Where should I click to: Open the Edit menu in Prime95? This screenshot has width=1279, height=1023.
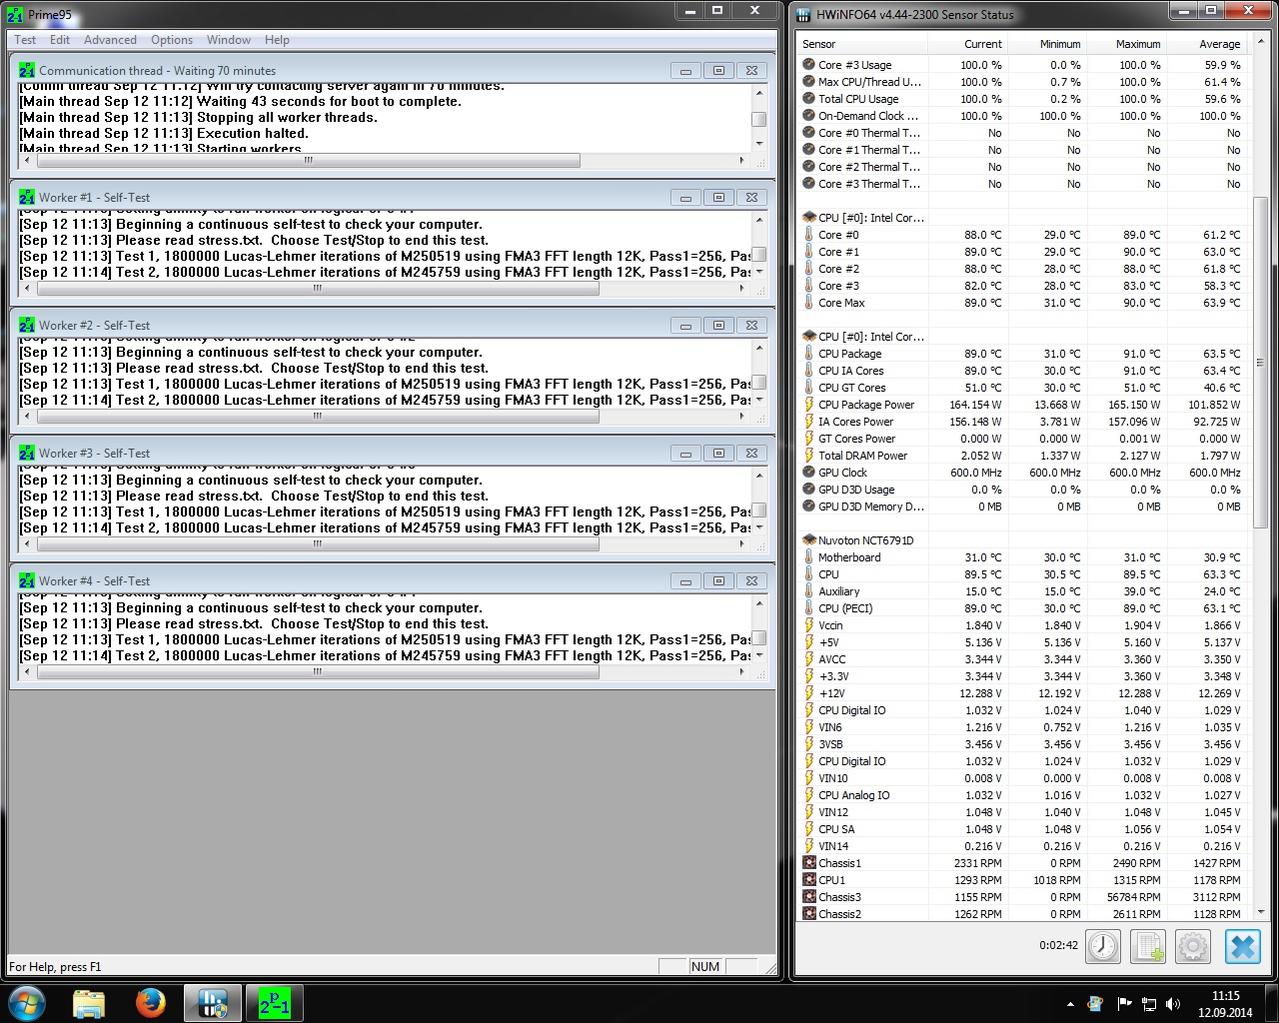[x=60, y=40]
